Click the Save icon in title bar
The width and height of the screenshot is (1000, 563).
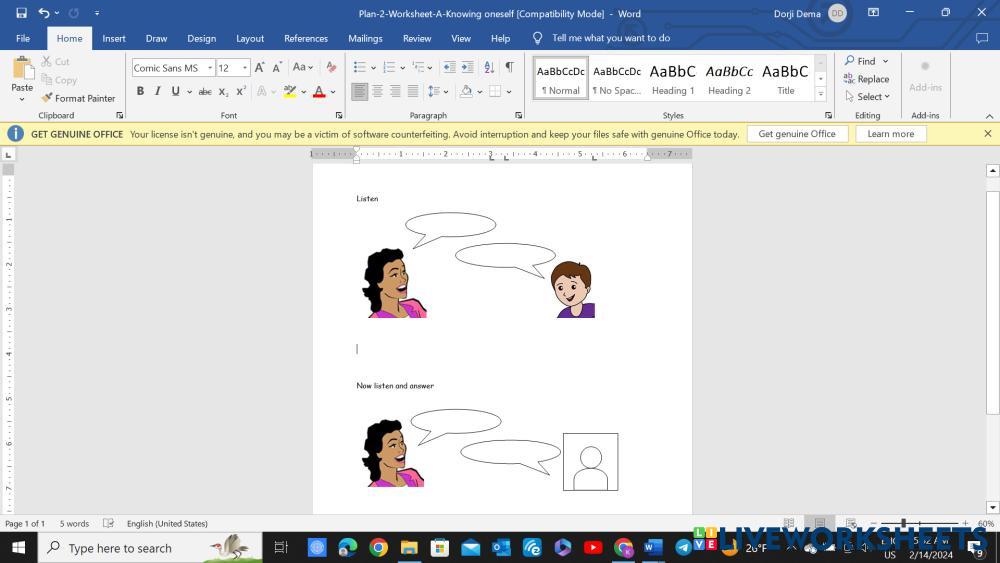tap(21, 13)
